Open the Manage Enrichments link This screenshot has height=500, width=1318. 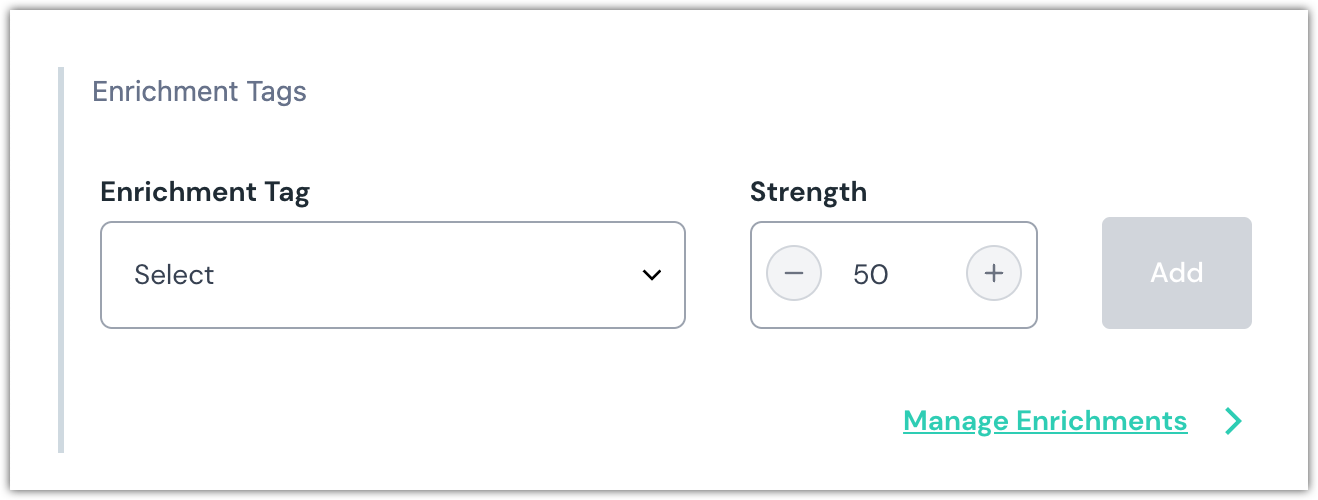tap(1045, 421)
